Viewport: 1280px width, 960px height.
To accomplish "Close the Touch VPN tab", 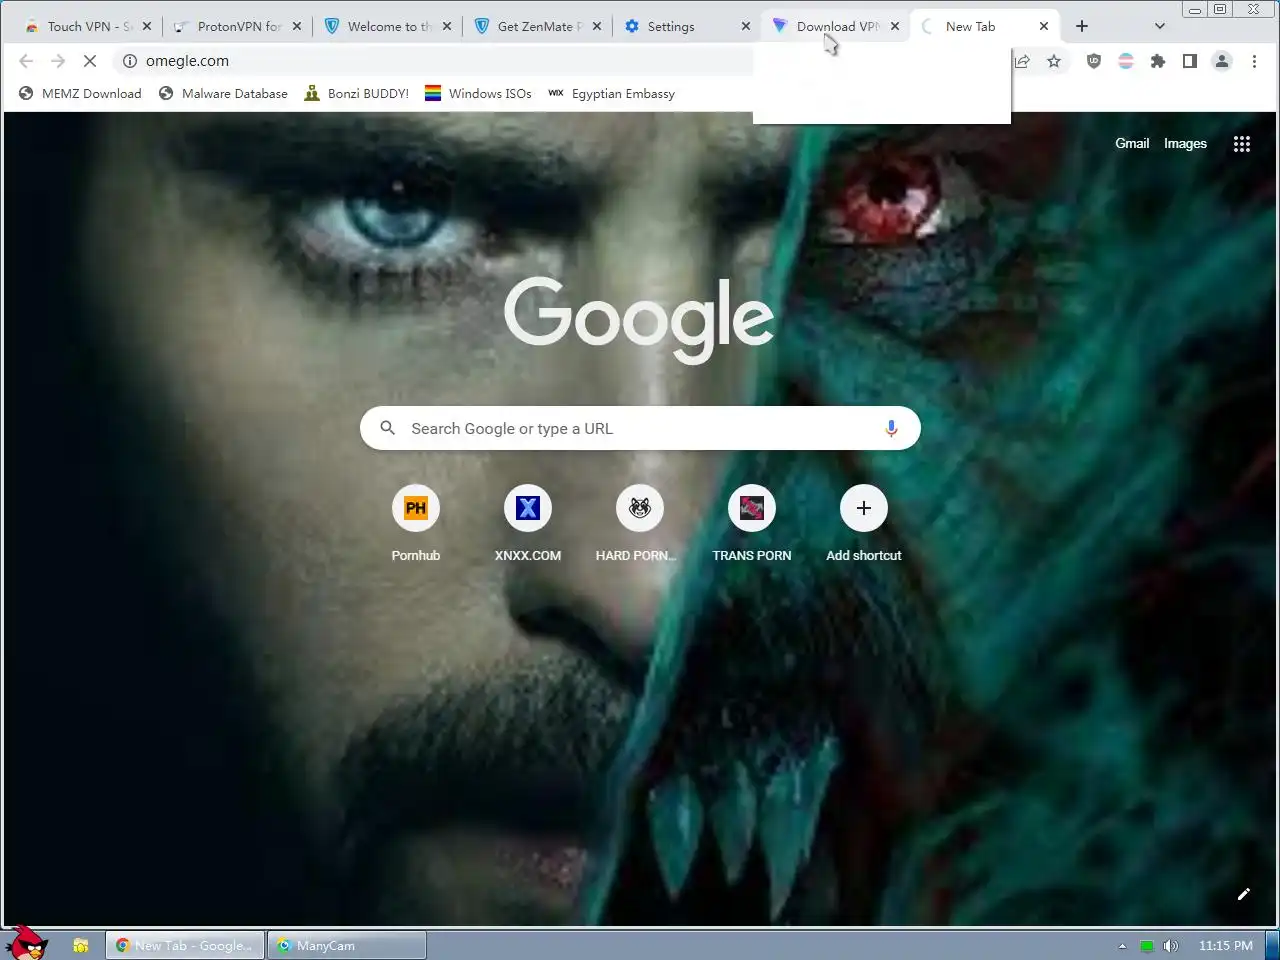I will (x=147, y=27).
